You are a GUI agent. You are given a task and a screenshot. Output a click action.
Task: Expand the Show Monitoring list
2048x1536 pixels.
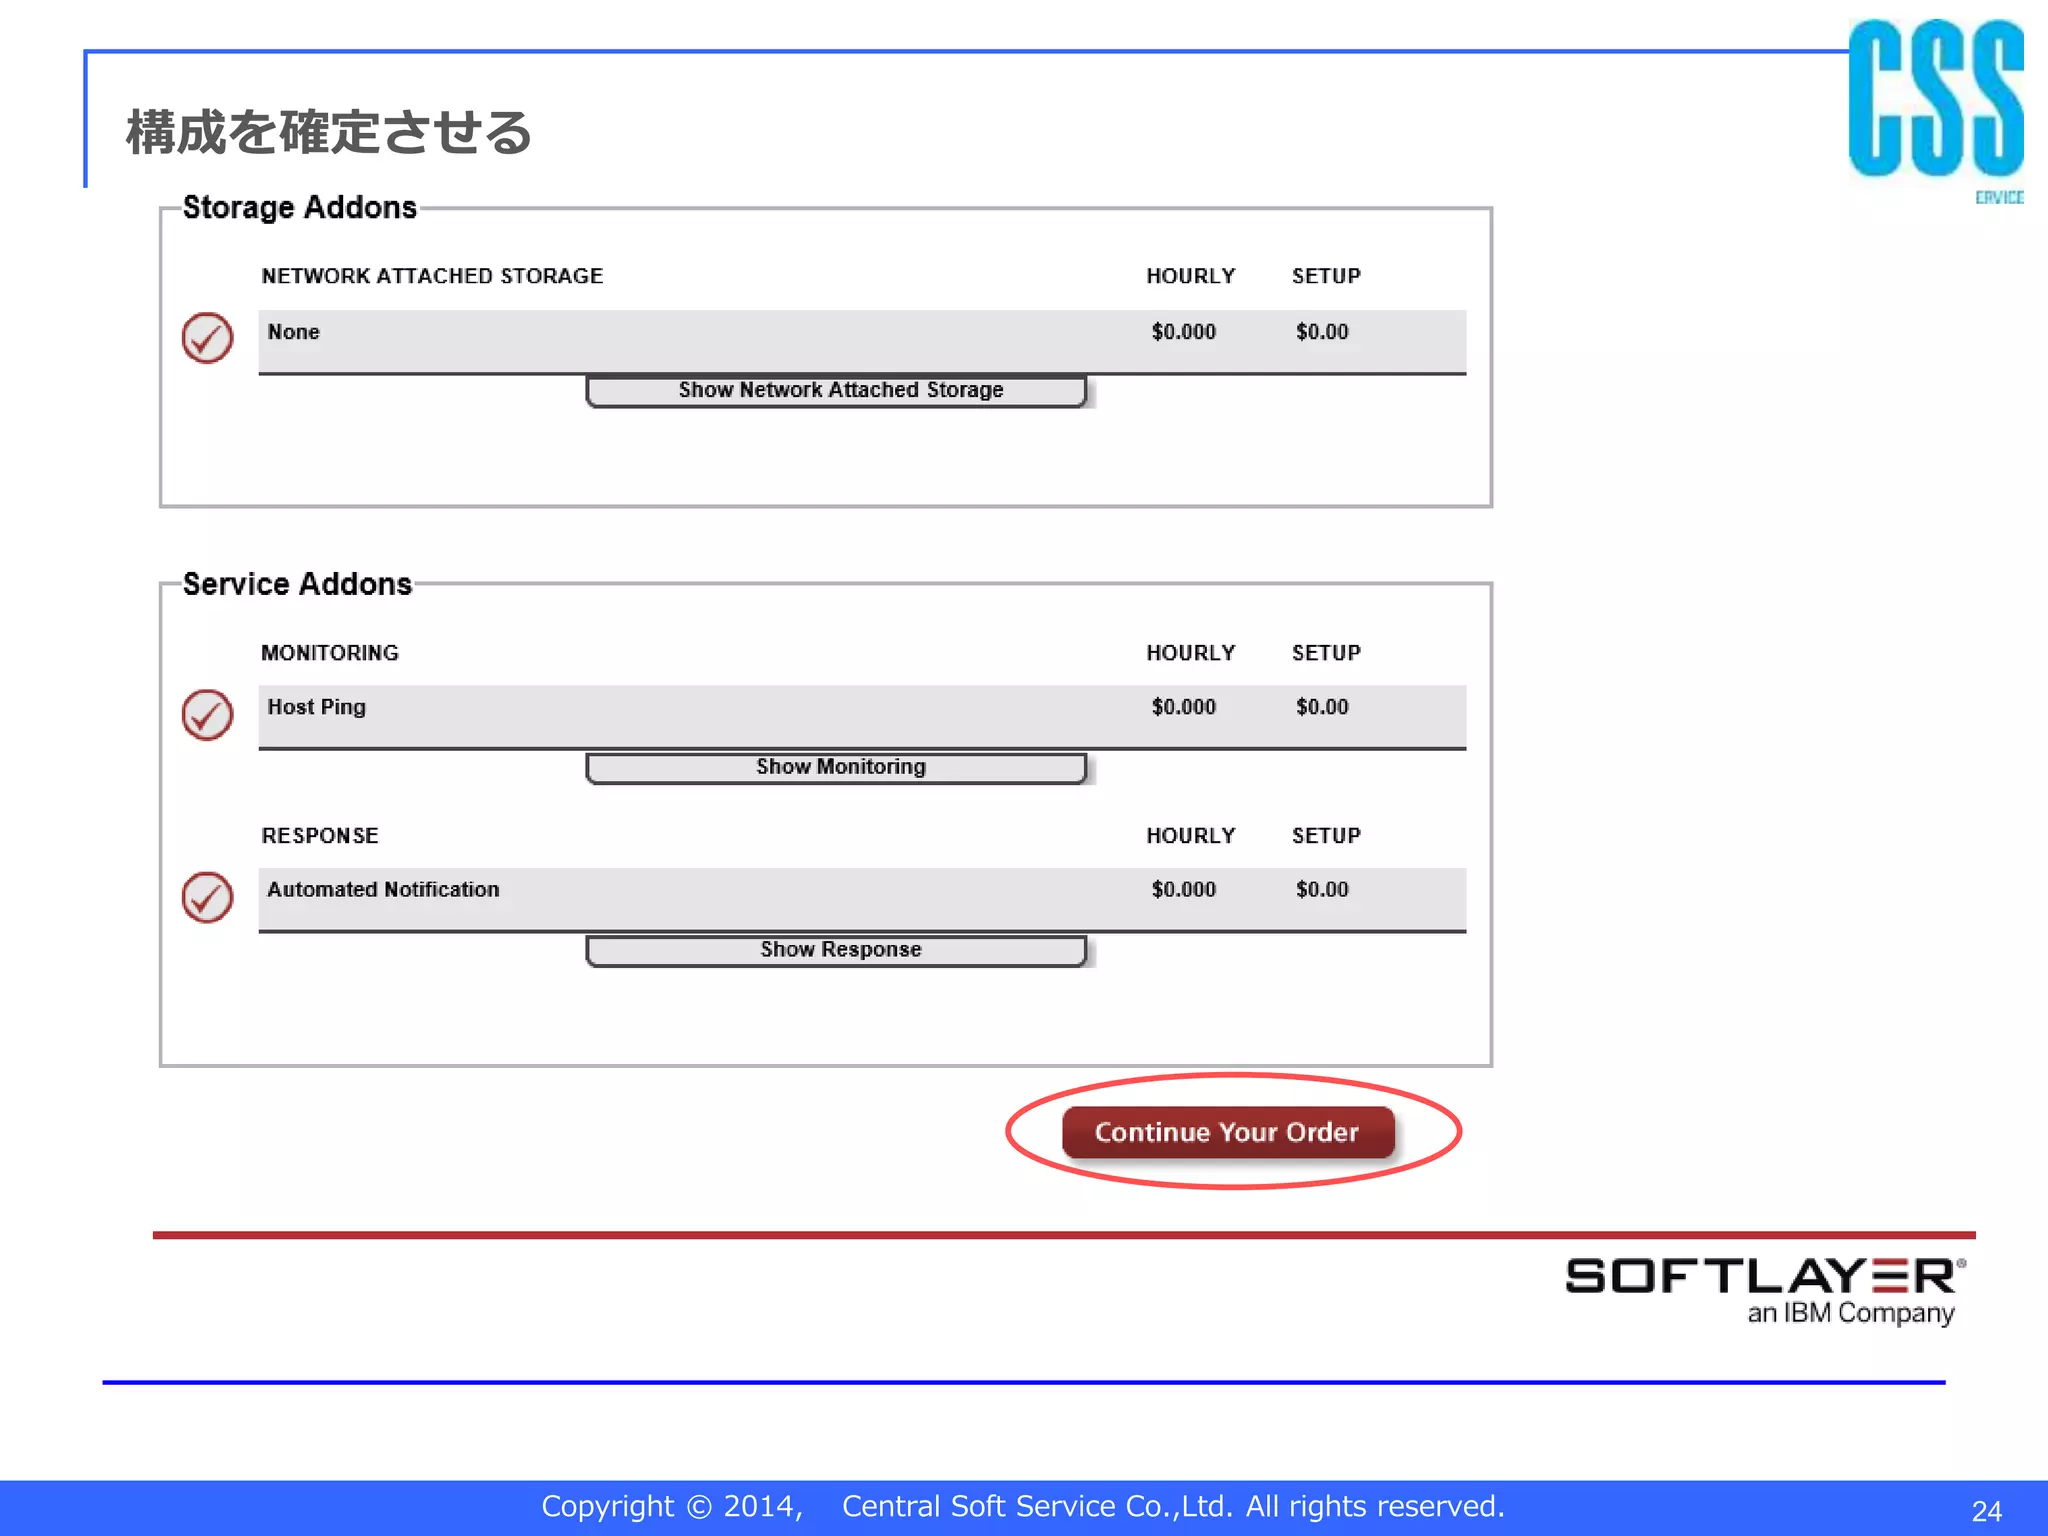tap(837, 768)
